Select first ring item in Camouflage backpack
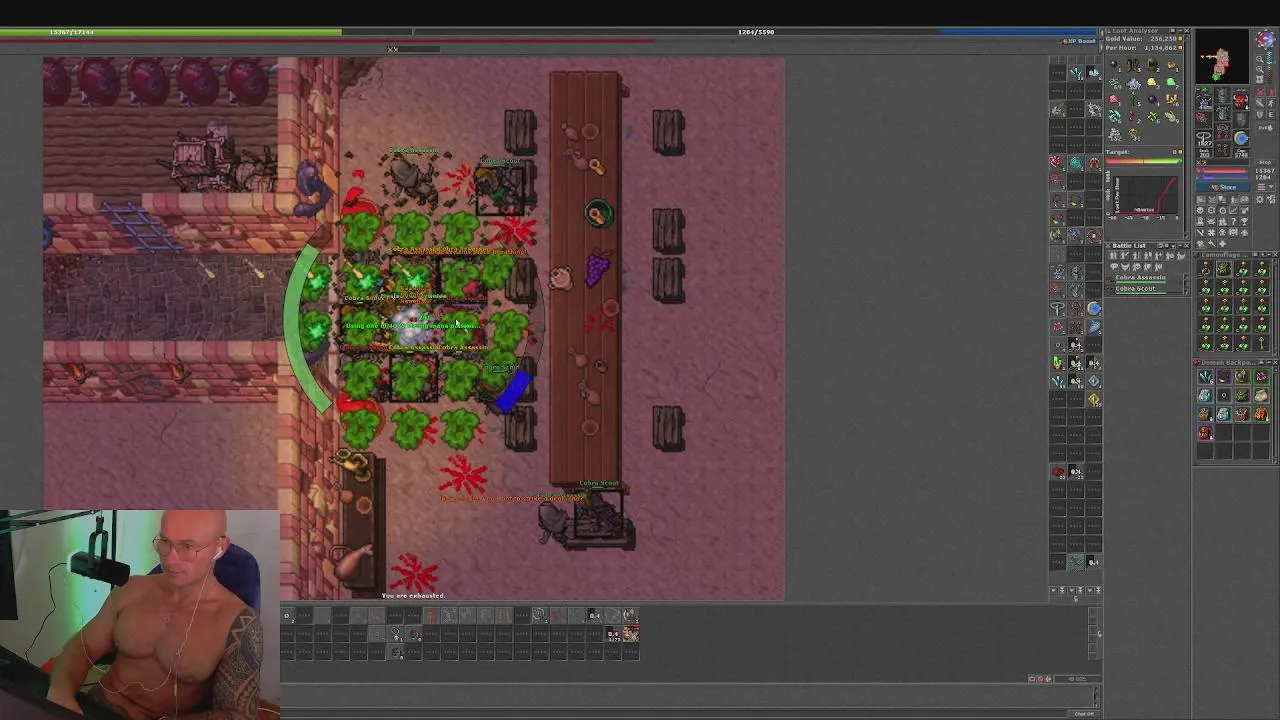This screenshot has height=720, width=1280. 1205,269
